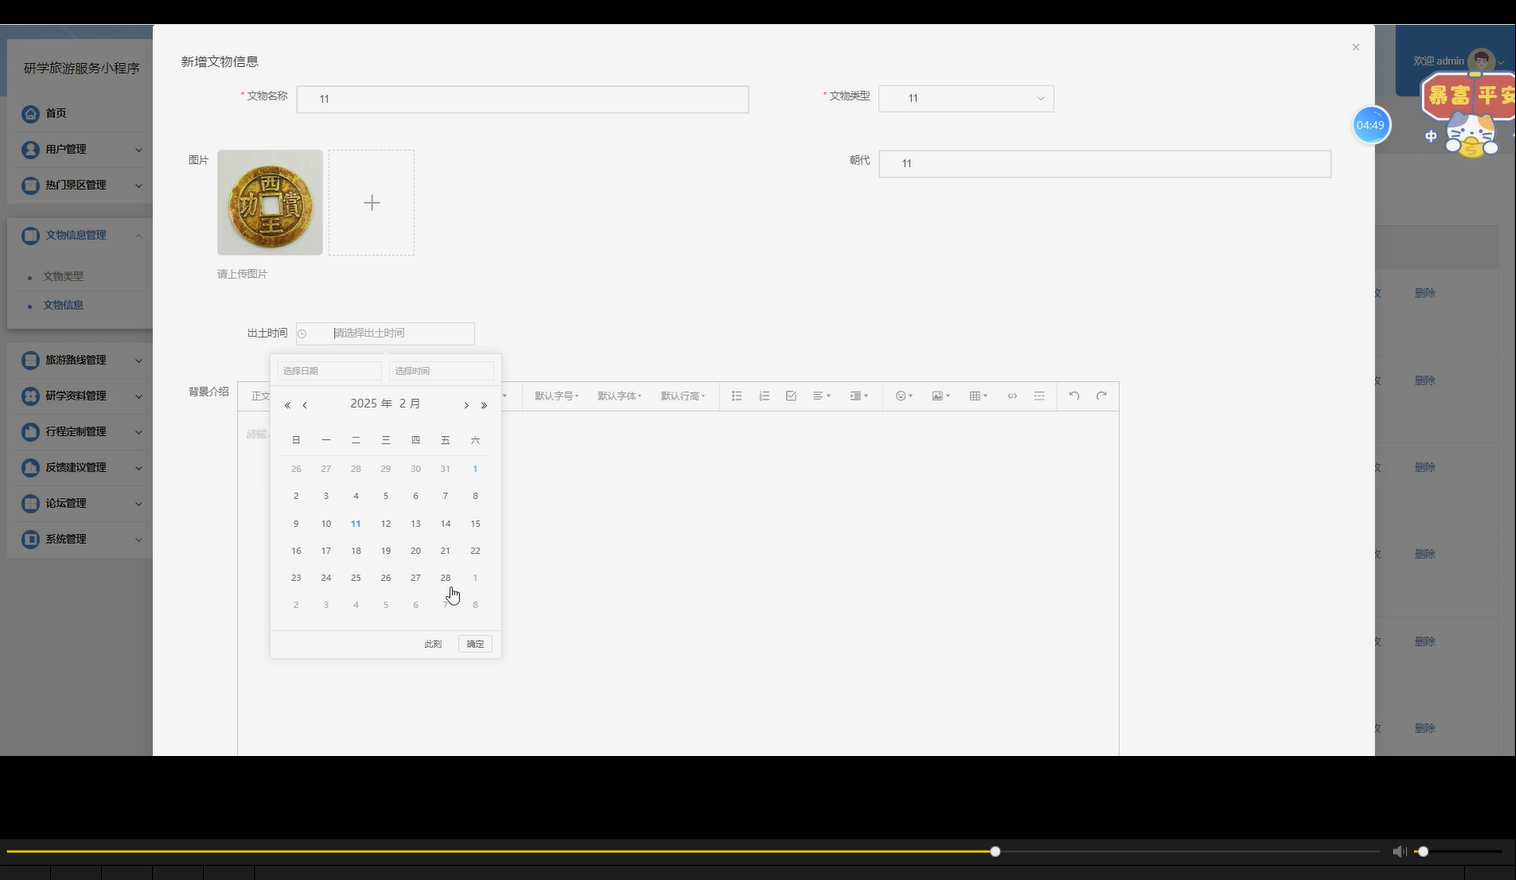Screen dimensions: 1516x880
Task: Open the 默认行高 line height dropdown
Action: point(683,396)
